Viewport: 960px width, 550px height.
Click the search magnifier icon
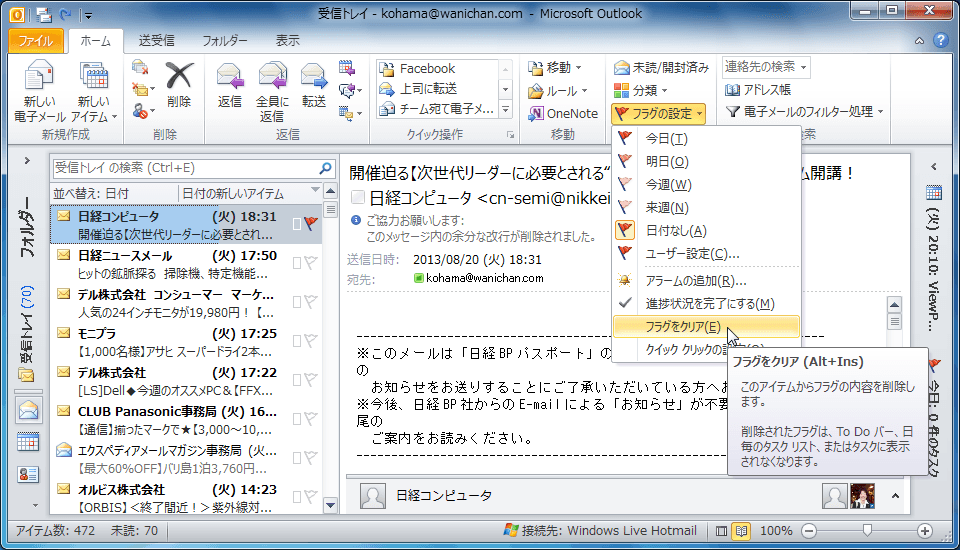326,168
